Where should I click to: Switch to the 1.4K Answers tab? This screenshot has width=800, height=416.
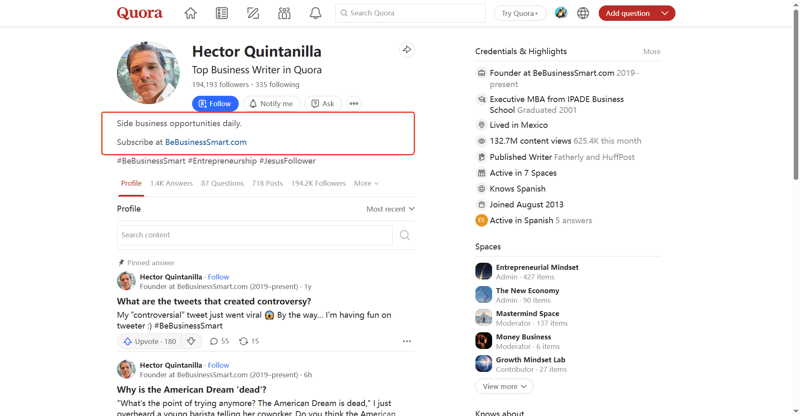click(171, 183)
